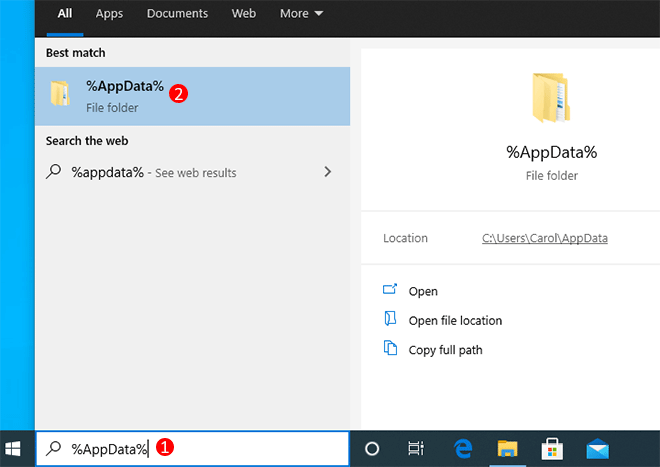Click the 'Search the web' heading
The height and width of the screenshot is (467, 660).
coord(87,141)
